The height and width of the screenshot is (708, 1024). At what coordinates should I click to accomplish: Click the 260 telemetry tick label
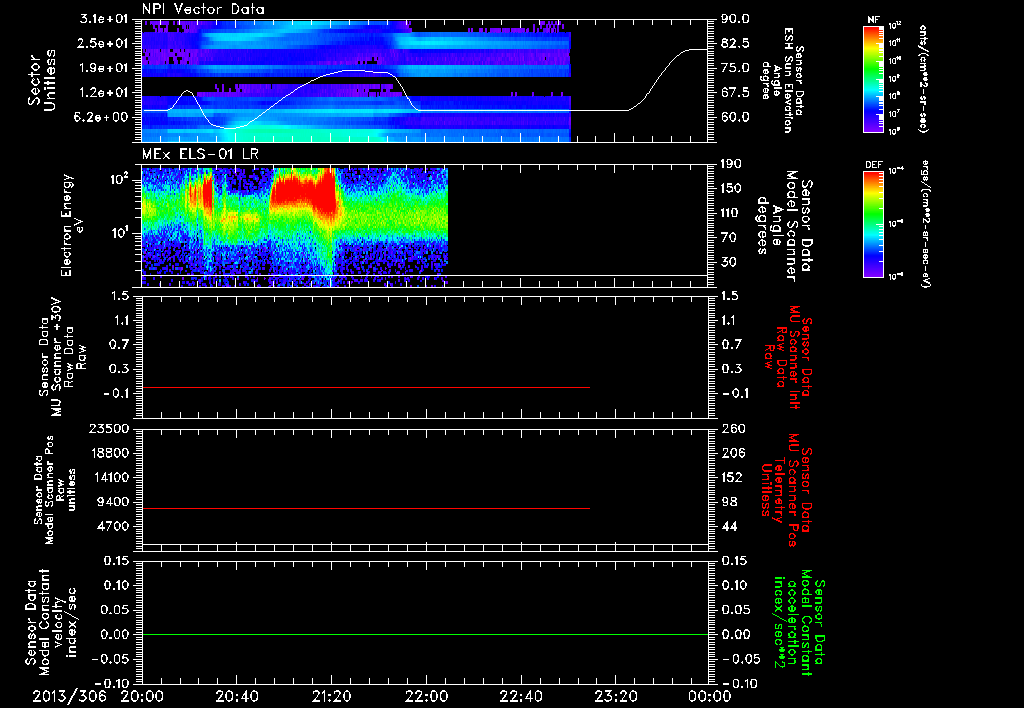coord(733,428)
